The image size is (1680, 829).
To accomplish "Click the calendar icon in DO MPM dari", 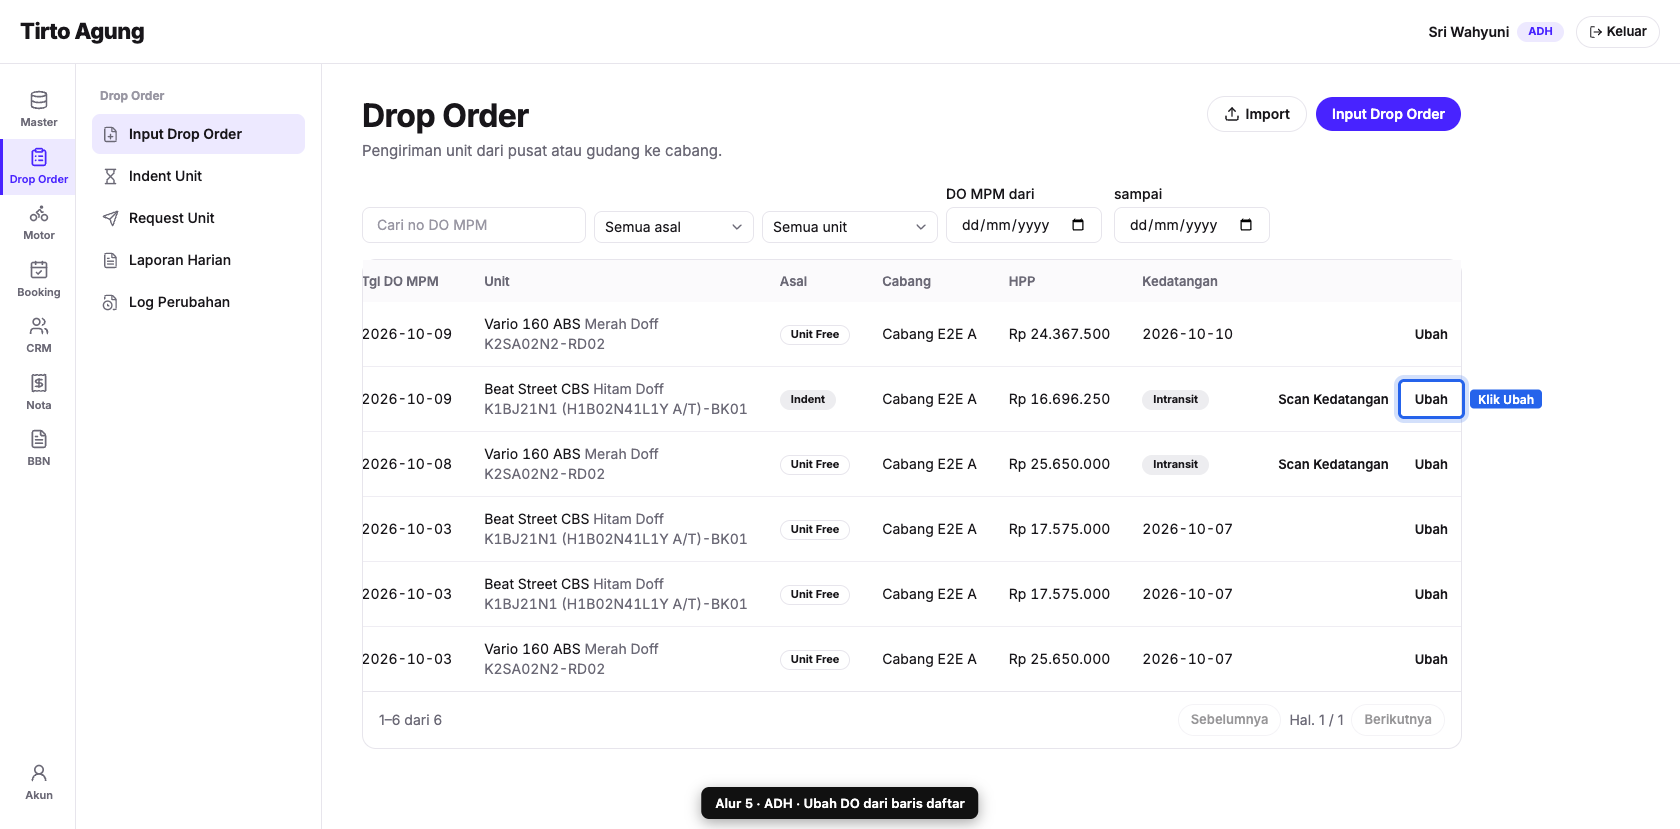I will [x=1078, y=225].
